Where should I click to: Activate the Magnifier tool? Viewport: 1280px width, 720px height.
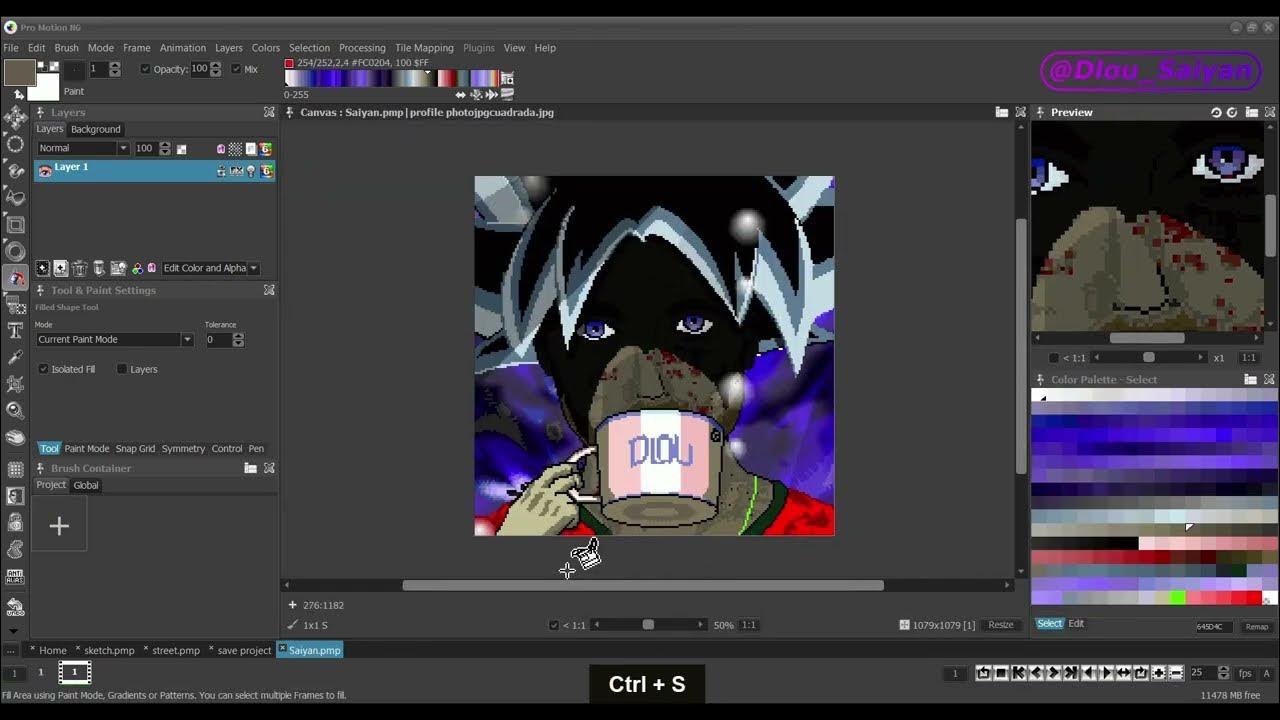(15, 411)
